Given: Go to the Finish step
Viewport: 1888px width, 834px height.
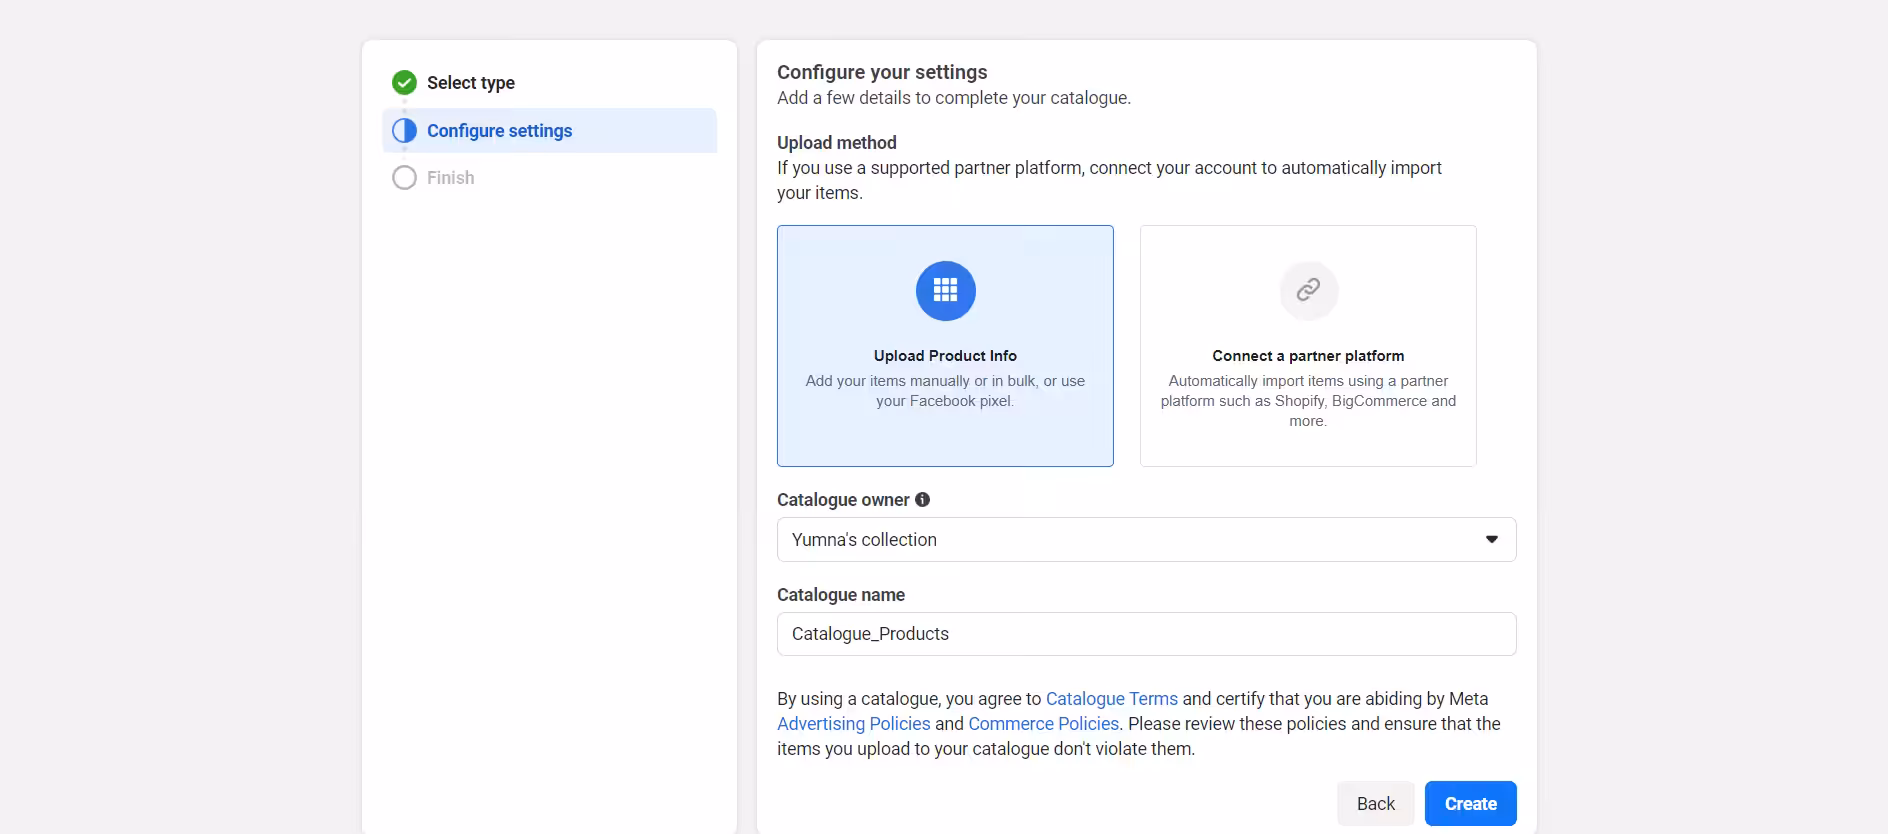Looking at the screenshot, I should pyautogui.click(x=450, y=178).
